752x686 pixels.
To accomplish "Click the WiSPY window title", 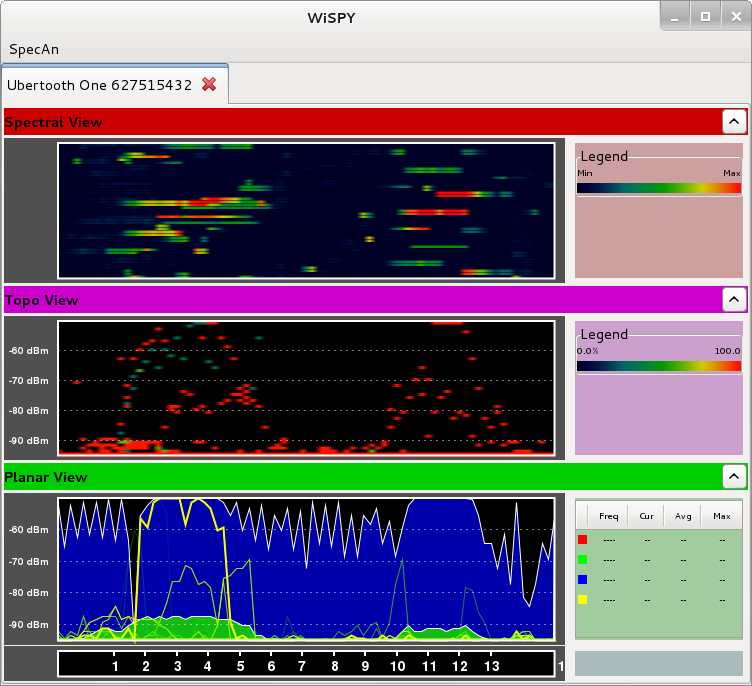I will coord(331,18).
